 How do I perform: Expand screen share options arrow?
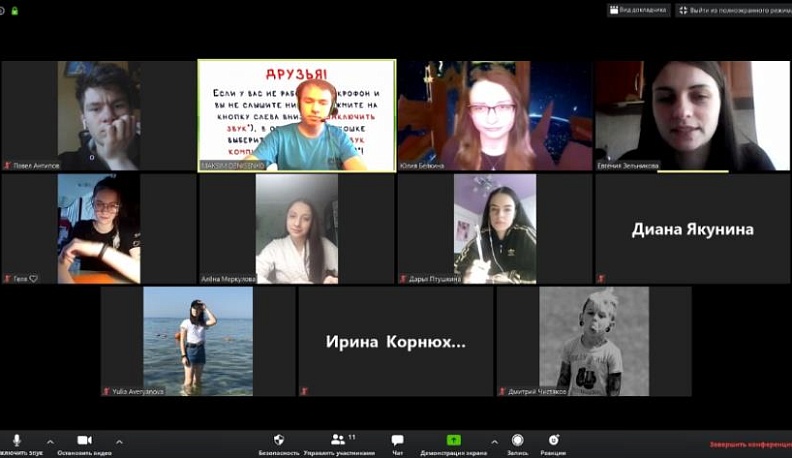point(494,441)
